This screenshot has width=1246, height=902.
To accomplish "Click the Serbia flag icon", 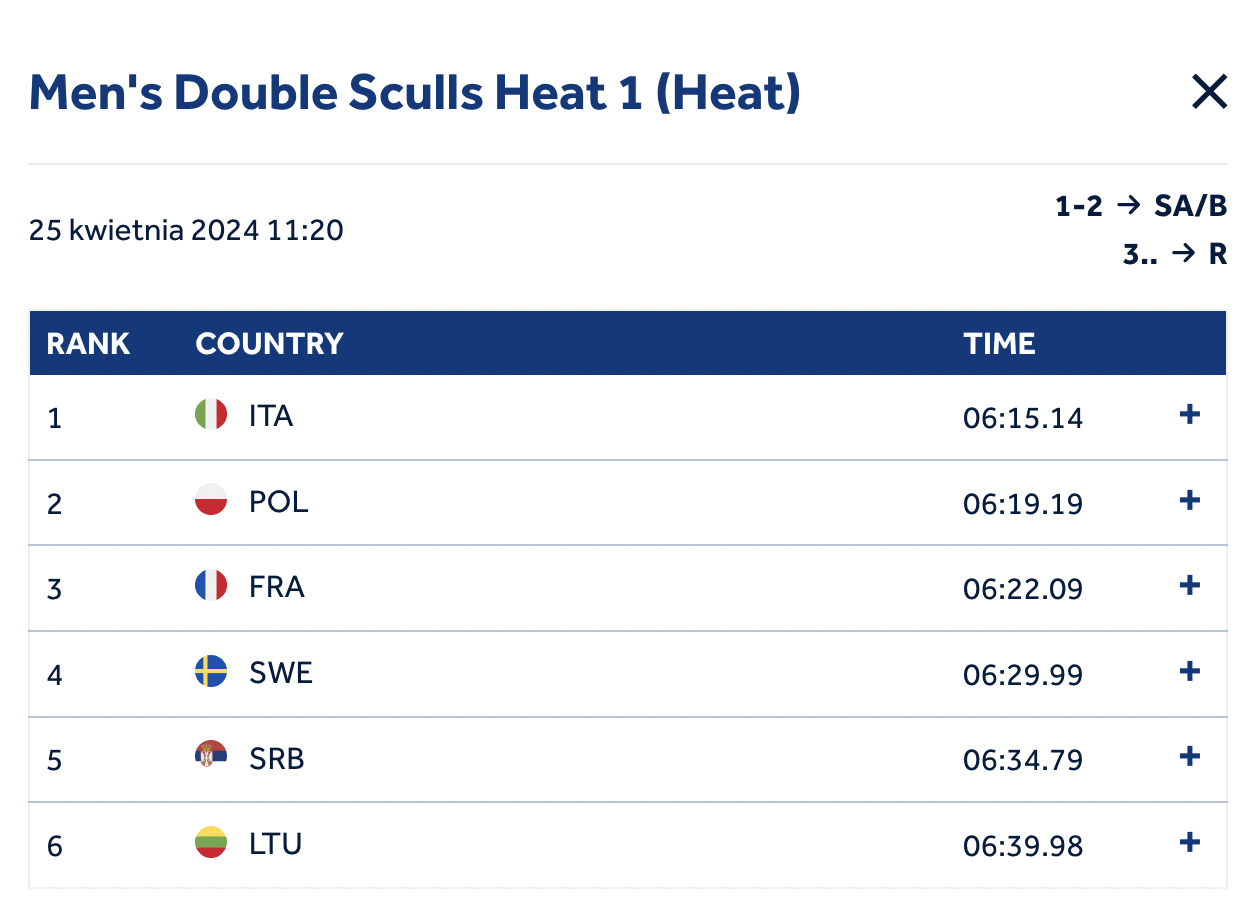I will [x=211, y=757].
